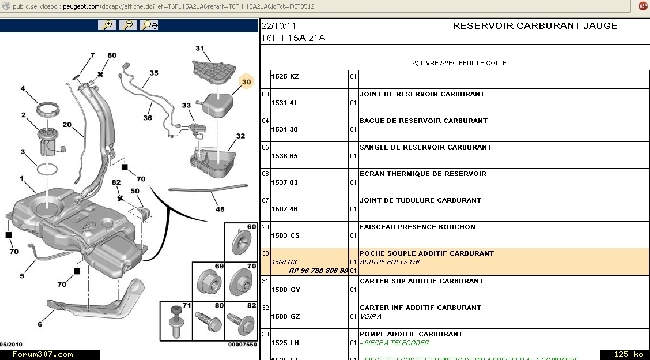Image resolution: width=650 pixels, height=360 pixels.
Task: Open the screw 82 detail thumbnail
Action: point(241,321)
